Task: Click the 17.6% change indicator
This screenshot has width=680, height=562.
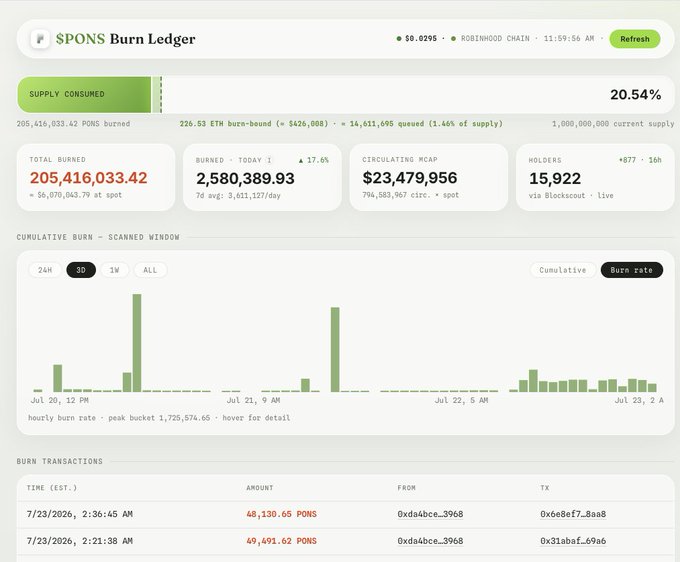Action: 314,160
